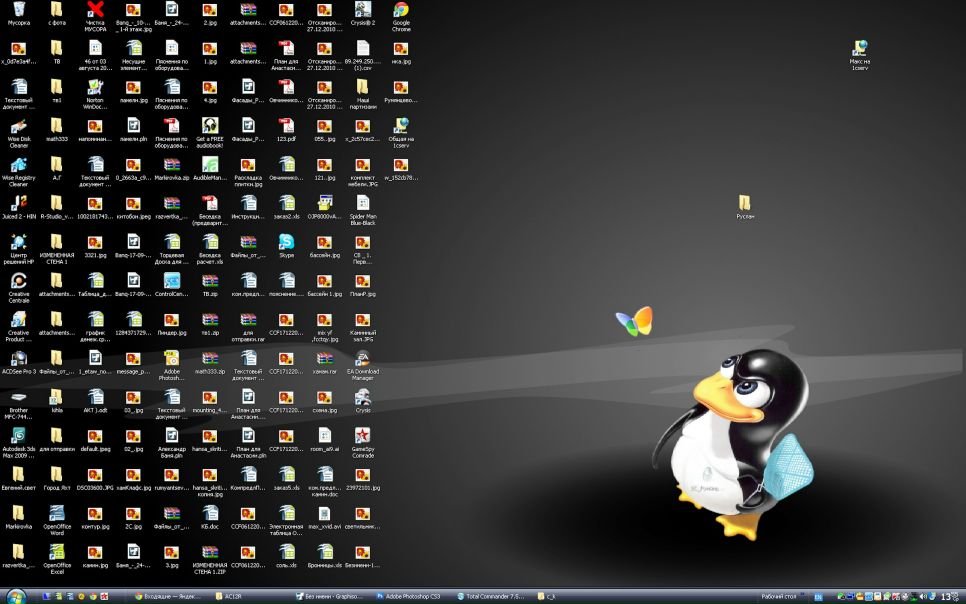This screenshot has height=604, width=966.
Task: Open the Skype desktop icon
Action: pyautogui.click(x=286, y=245)
